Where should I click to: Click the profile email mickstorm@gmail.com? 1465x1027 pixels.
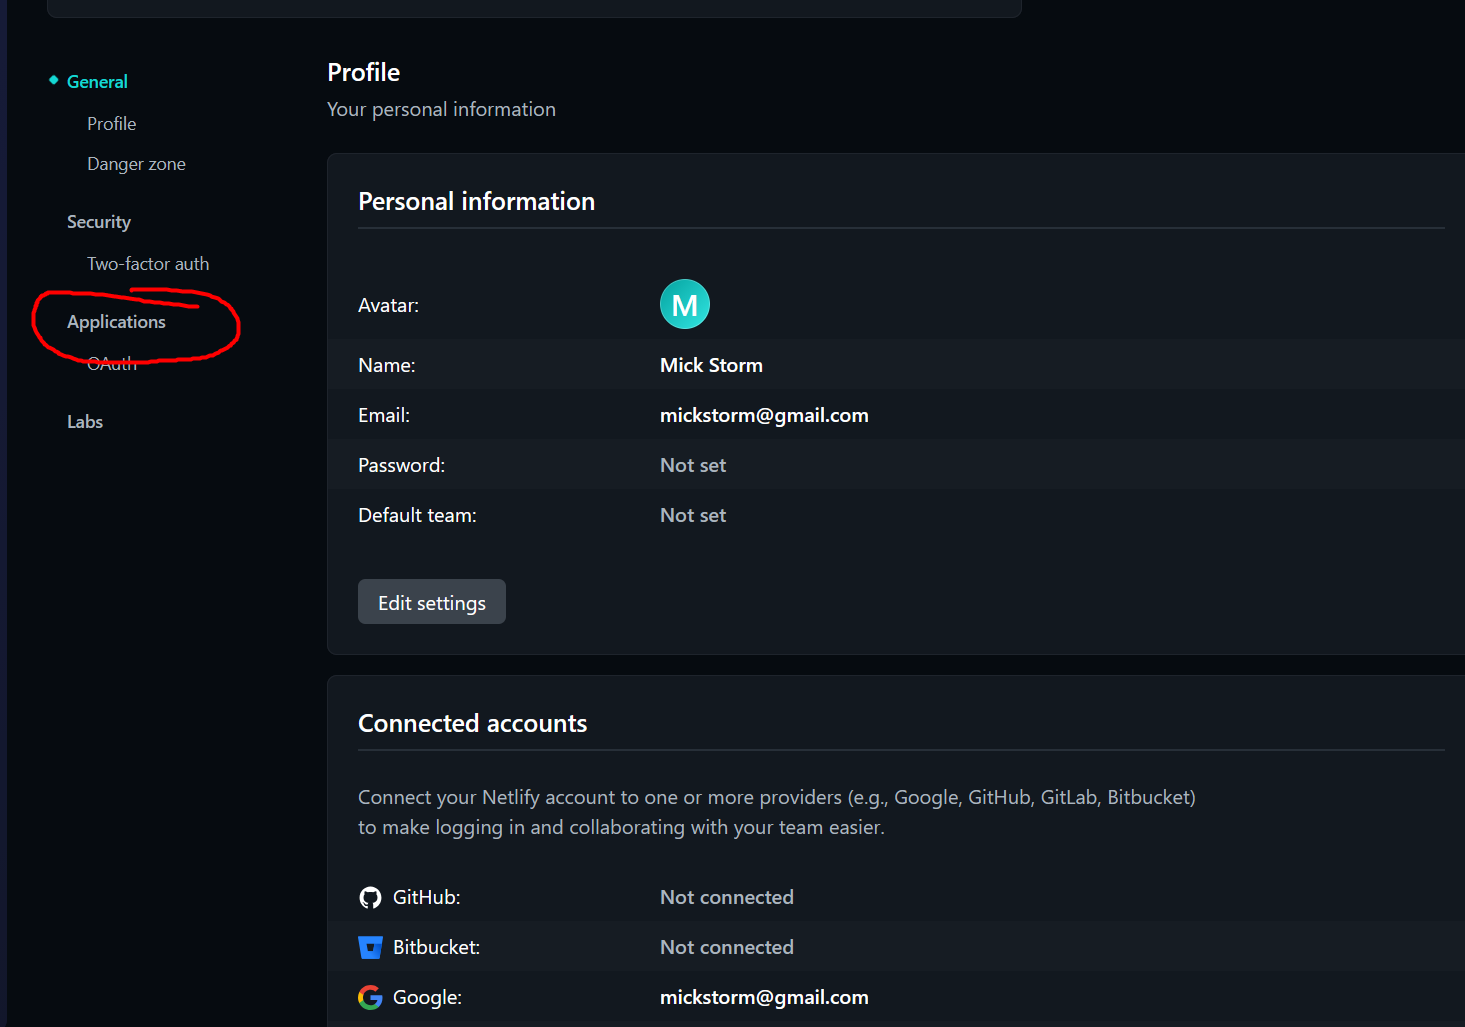[x=763, y=415]
